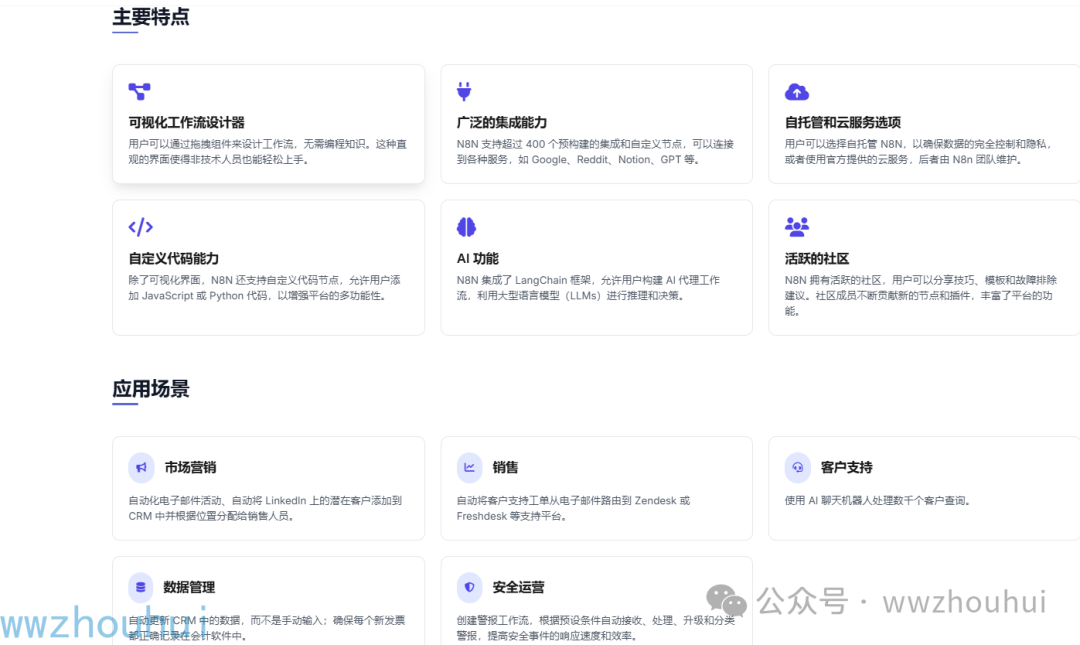This screenshot has height=645, width=1080.
Task: Click the AI 功能 circular icon
Action: [x=467, y=226]
